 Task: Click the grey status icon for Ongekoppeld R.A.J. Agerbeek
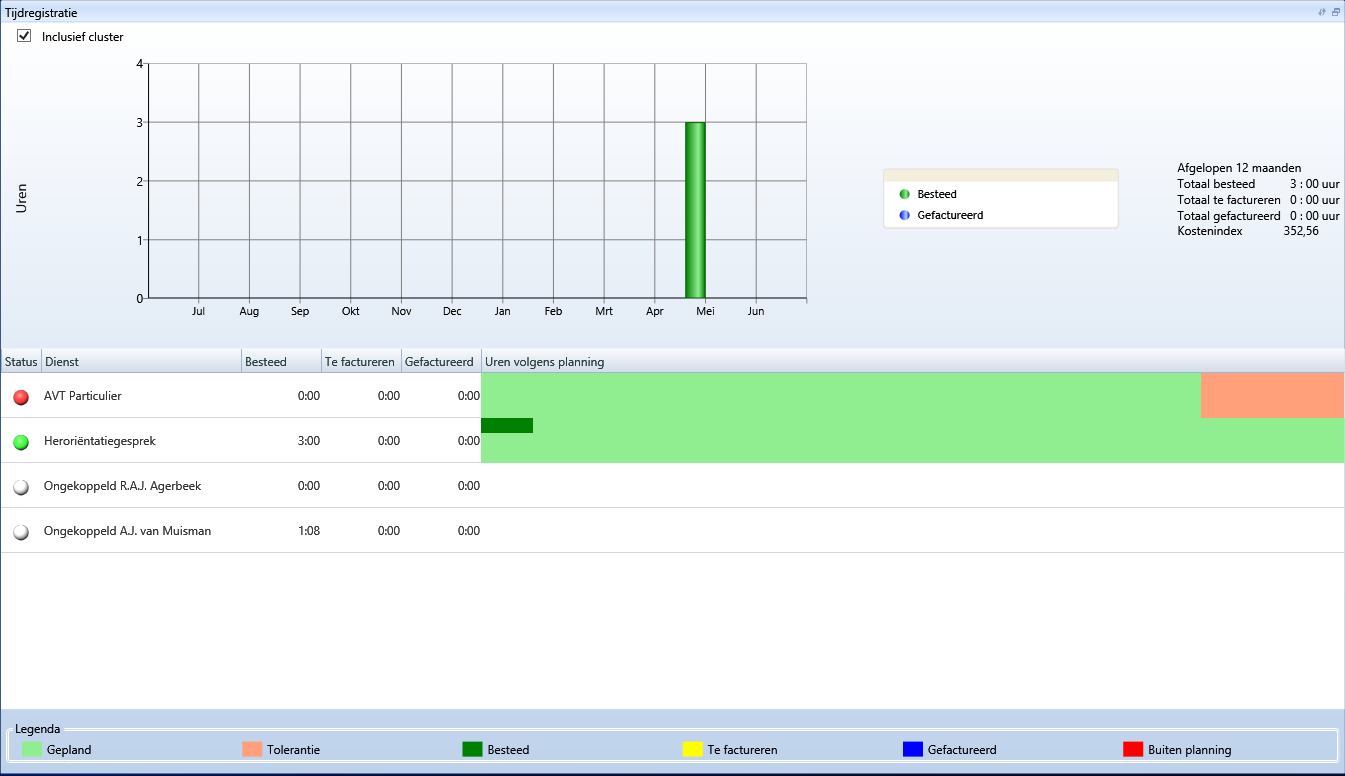tap(21, 487)
